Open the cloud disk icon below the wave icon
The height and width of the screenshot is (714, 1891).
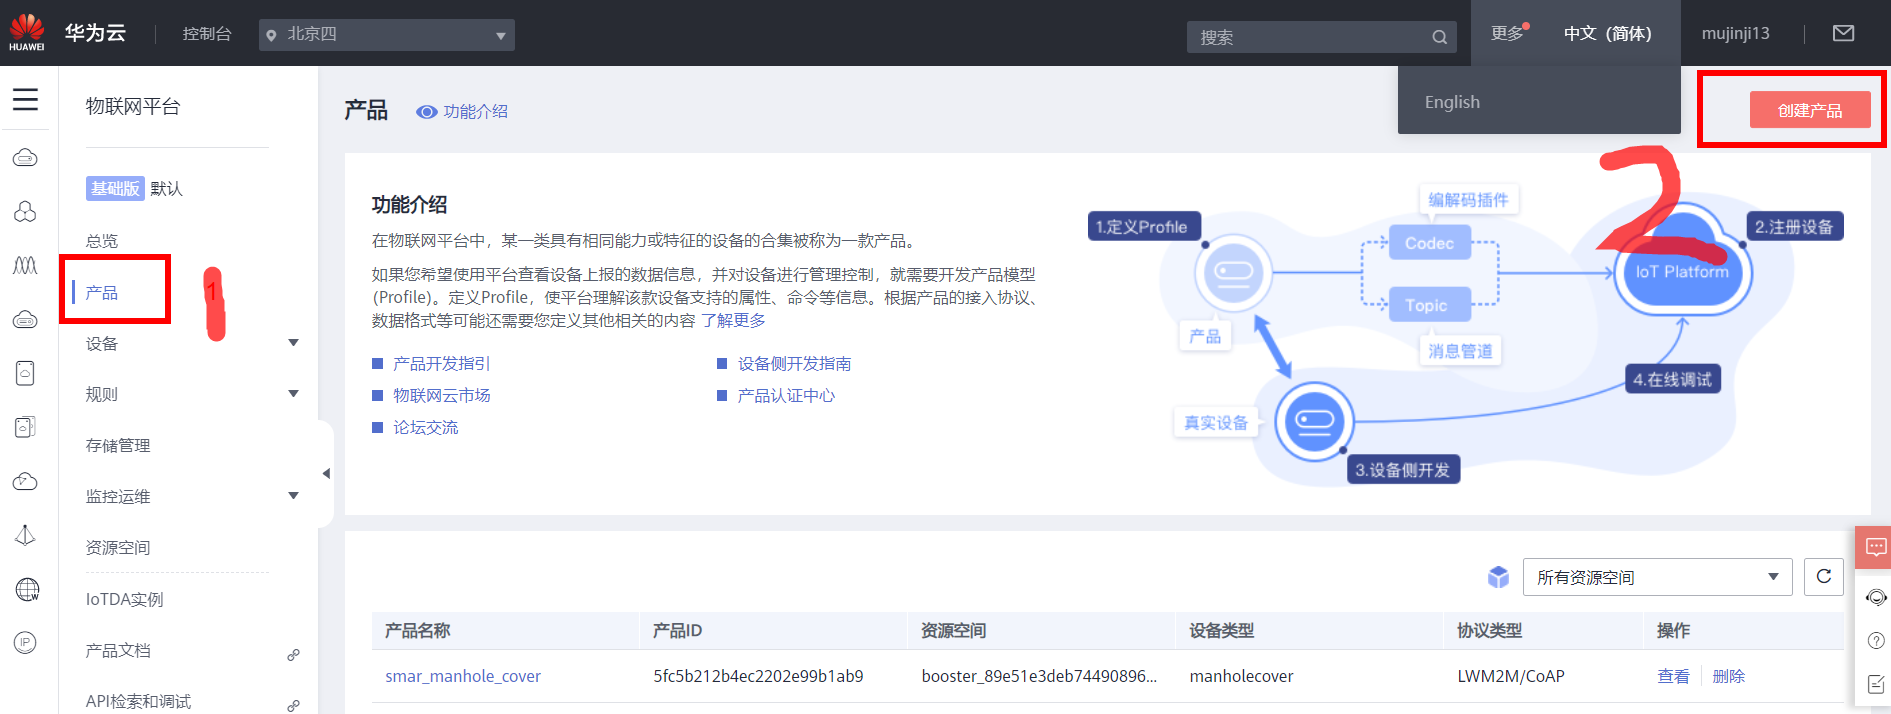coord(25,319)
